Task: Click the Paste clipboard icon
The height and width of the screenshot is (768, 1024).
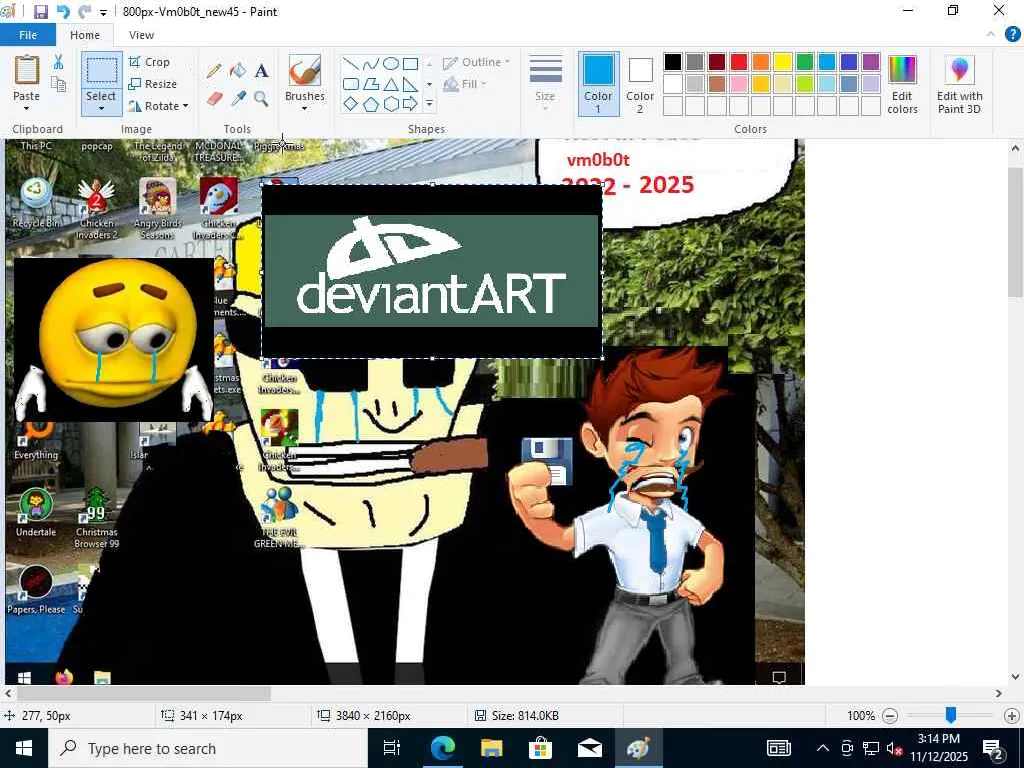Action: tap(27, 70)
